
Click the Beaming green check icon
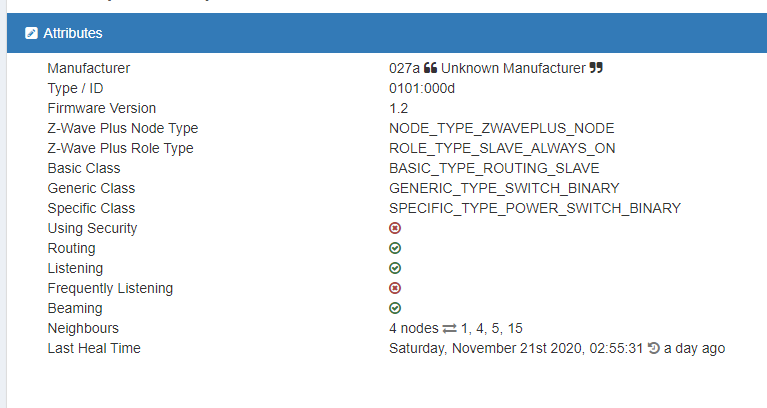(395, 308)
